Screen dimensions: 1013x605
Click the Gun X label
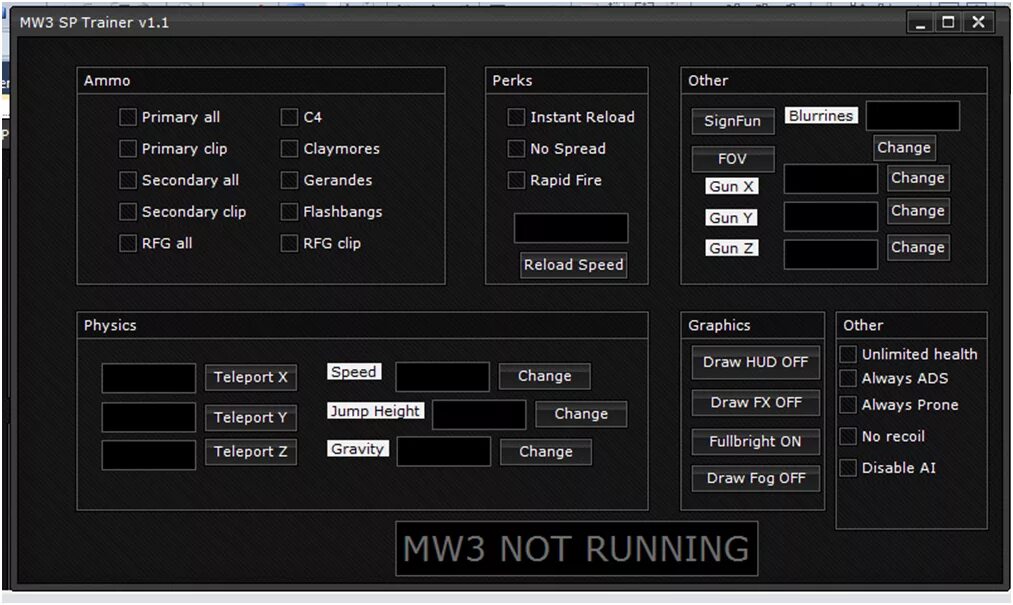[x=731, y=186]
